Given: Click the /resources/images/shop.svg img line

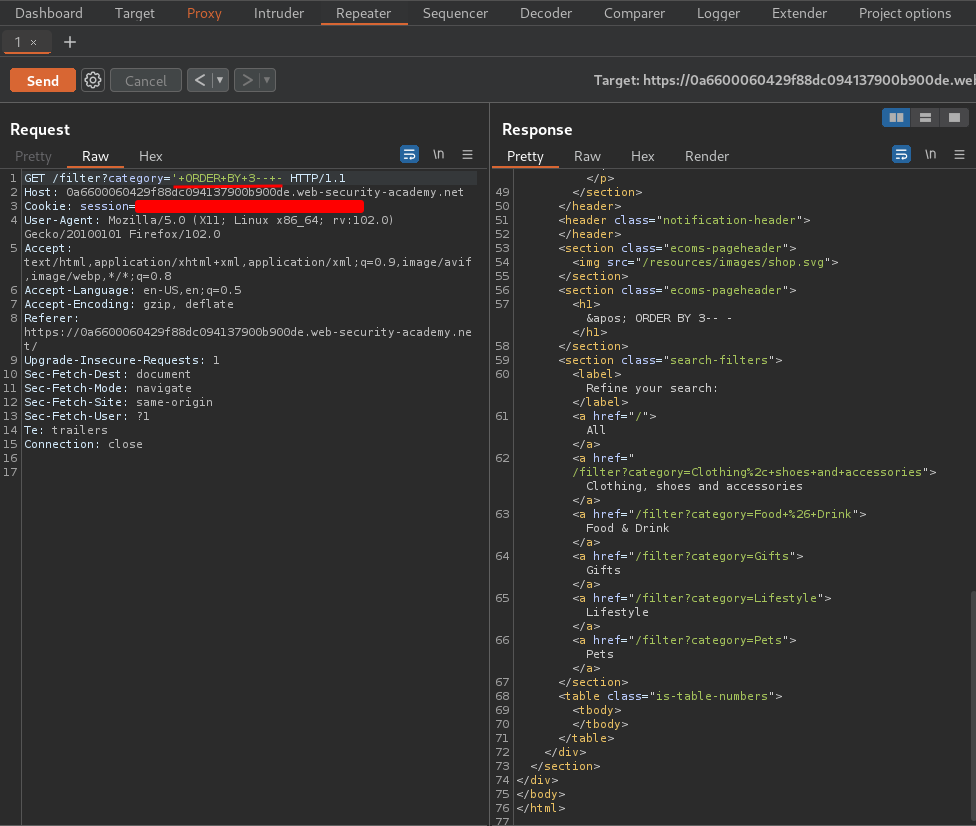Looking at the screenshot, I should 705,262.
